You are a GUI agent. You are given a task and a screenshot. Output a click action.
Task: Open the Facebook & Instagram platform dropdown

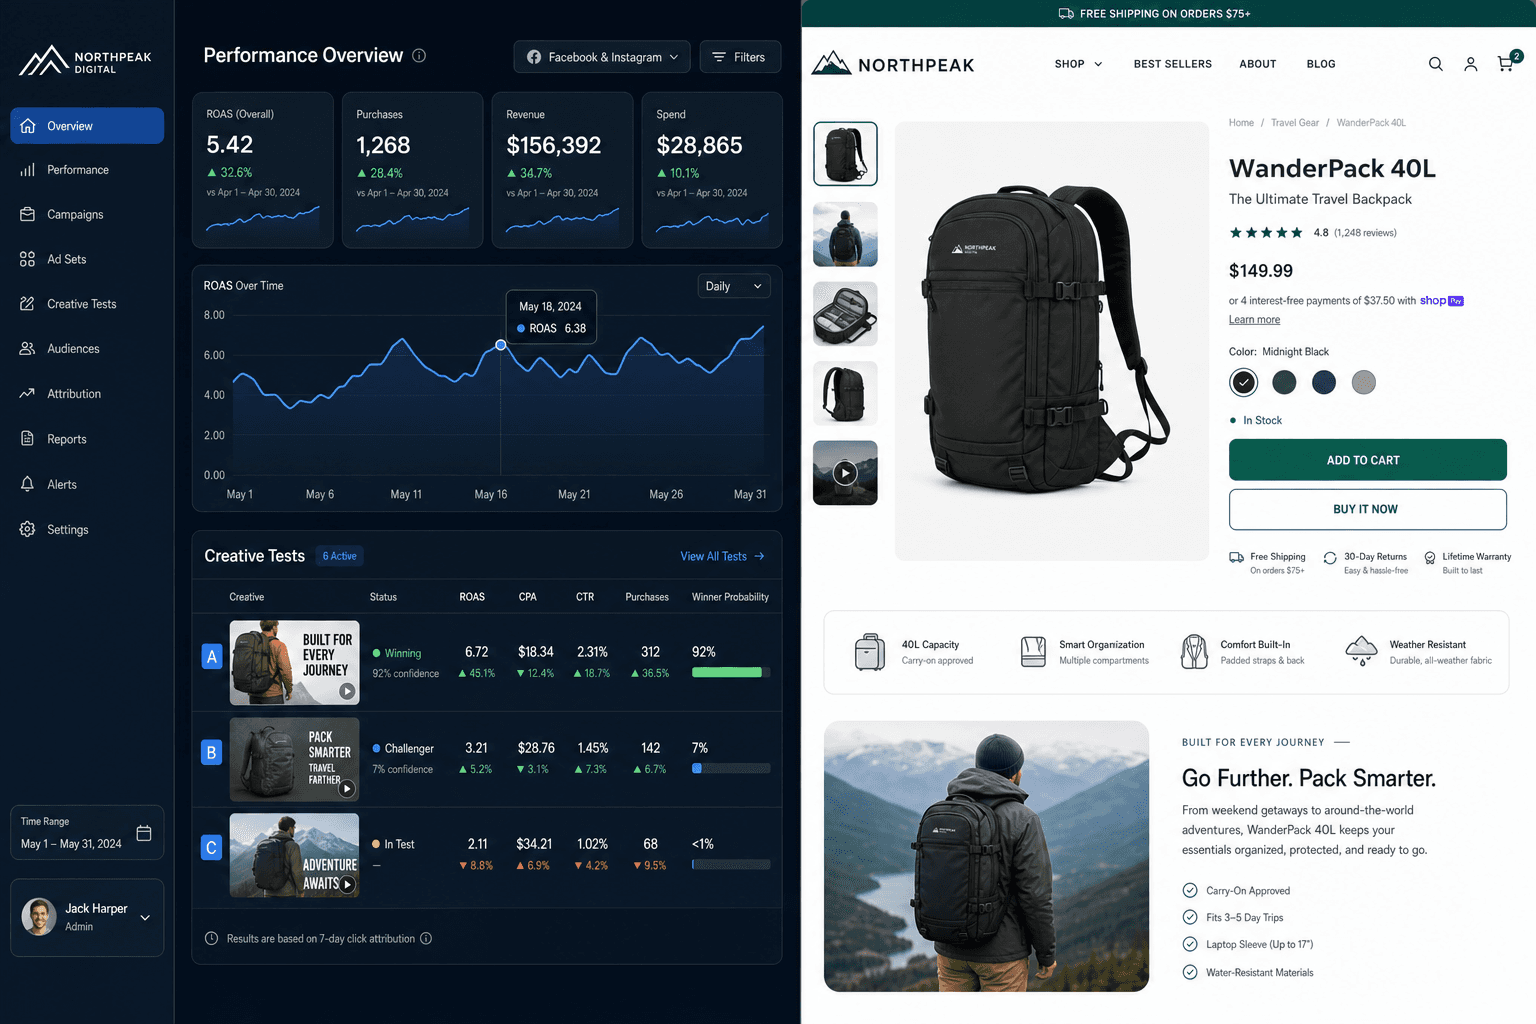[602, 57]
